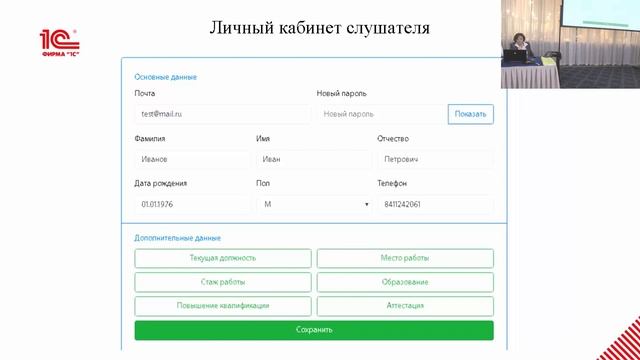Click the Телефон label
The width and height of the screenshot is (640, 360).
(392, 184)
